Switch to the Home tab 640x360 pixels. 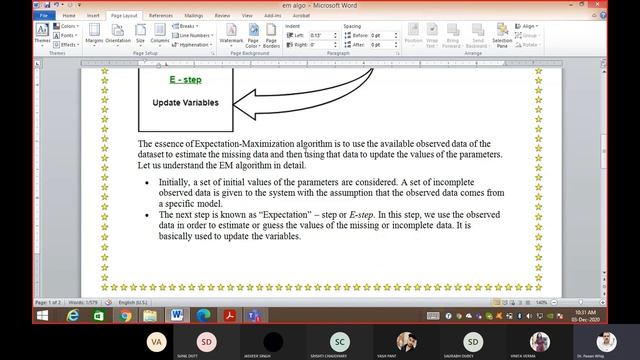[69, 16]
